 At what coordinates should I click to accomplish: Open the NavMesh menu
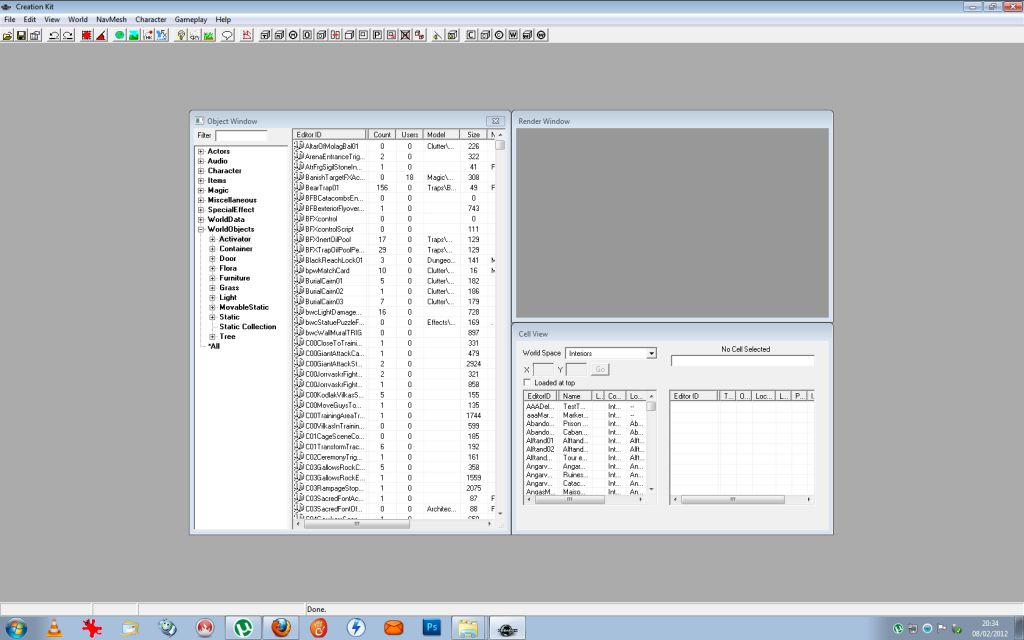point(112,20)
